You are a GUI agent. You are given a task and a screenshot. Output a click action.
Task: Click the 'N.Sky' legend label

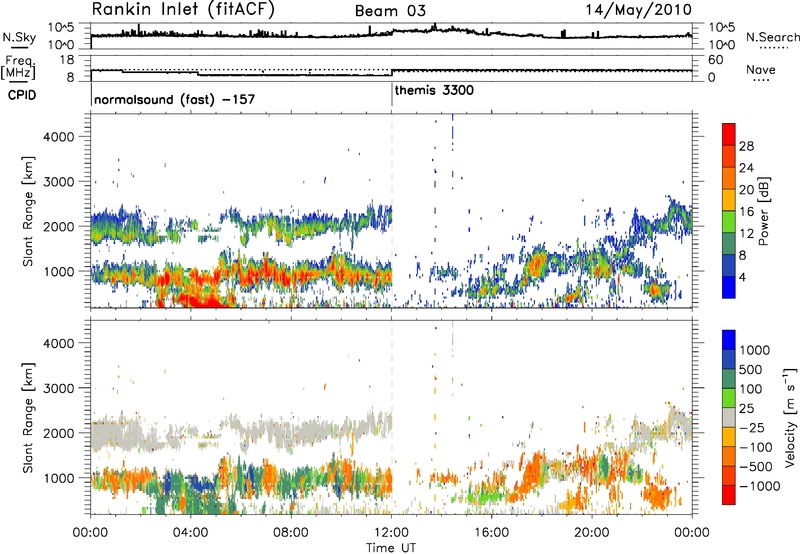(x=19, y=37)
